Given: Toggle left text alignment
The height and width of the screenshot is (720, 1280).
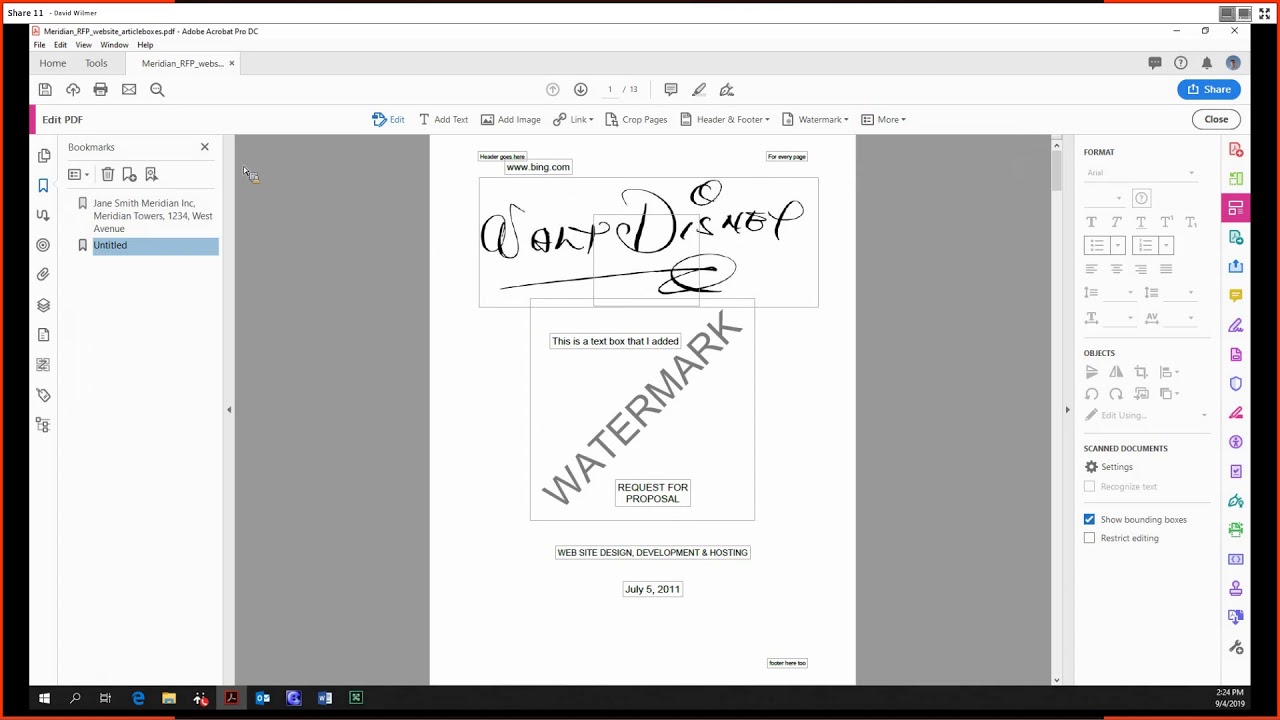Looking at the screenshot, I should pos(1091,269).
